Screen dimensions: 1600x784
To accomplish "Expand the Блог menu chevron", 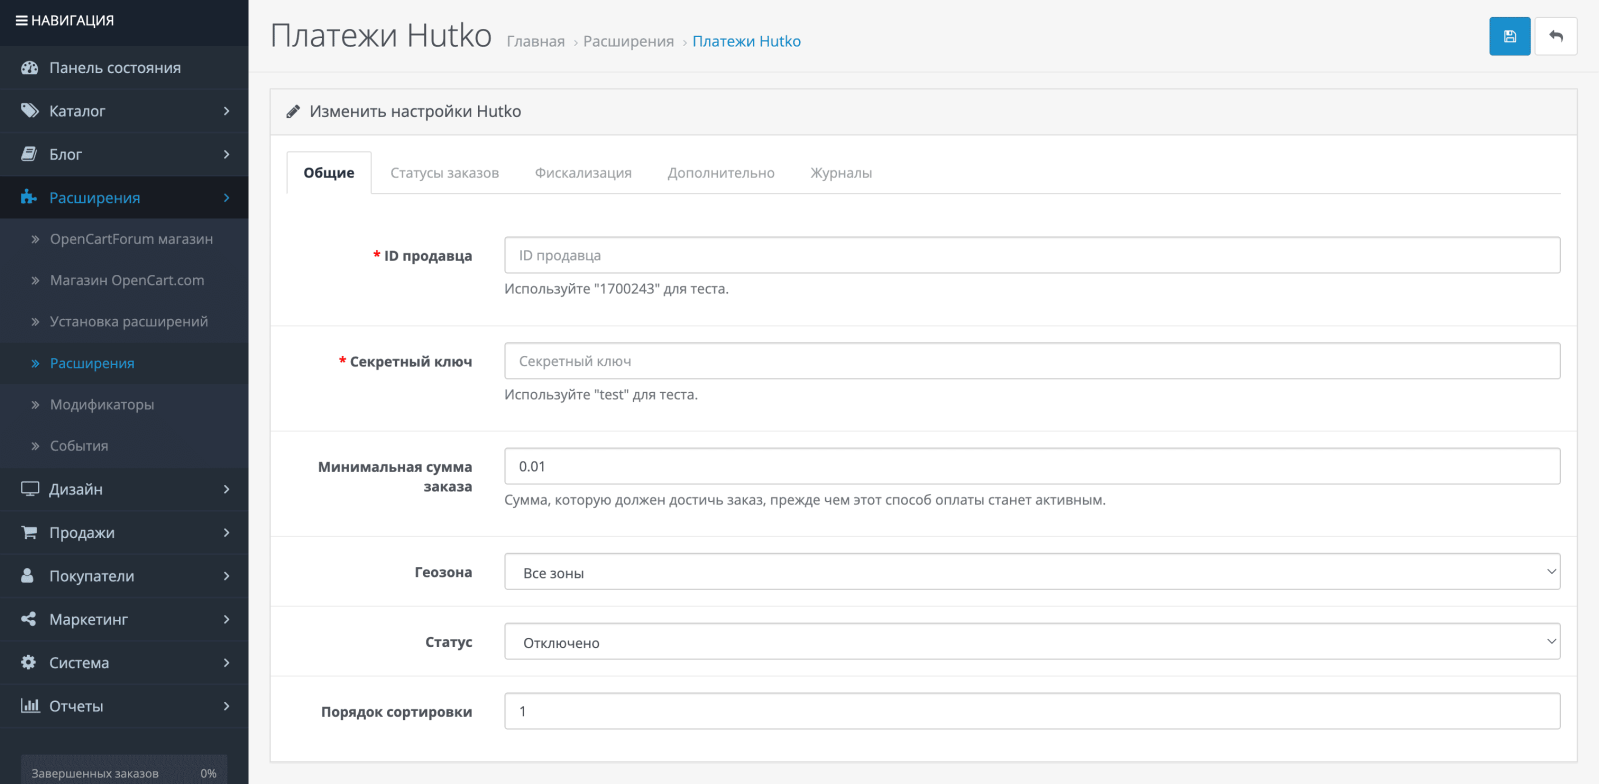I will tap(227, 154).
